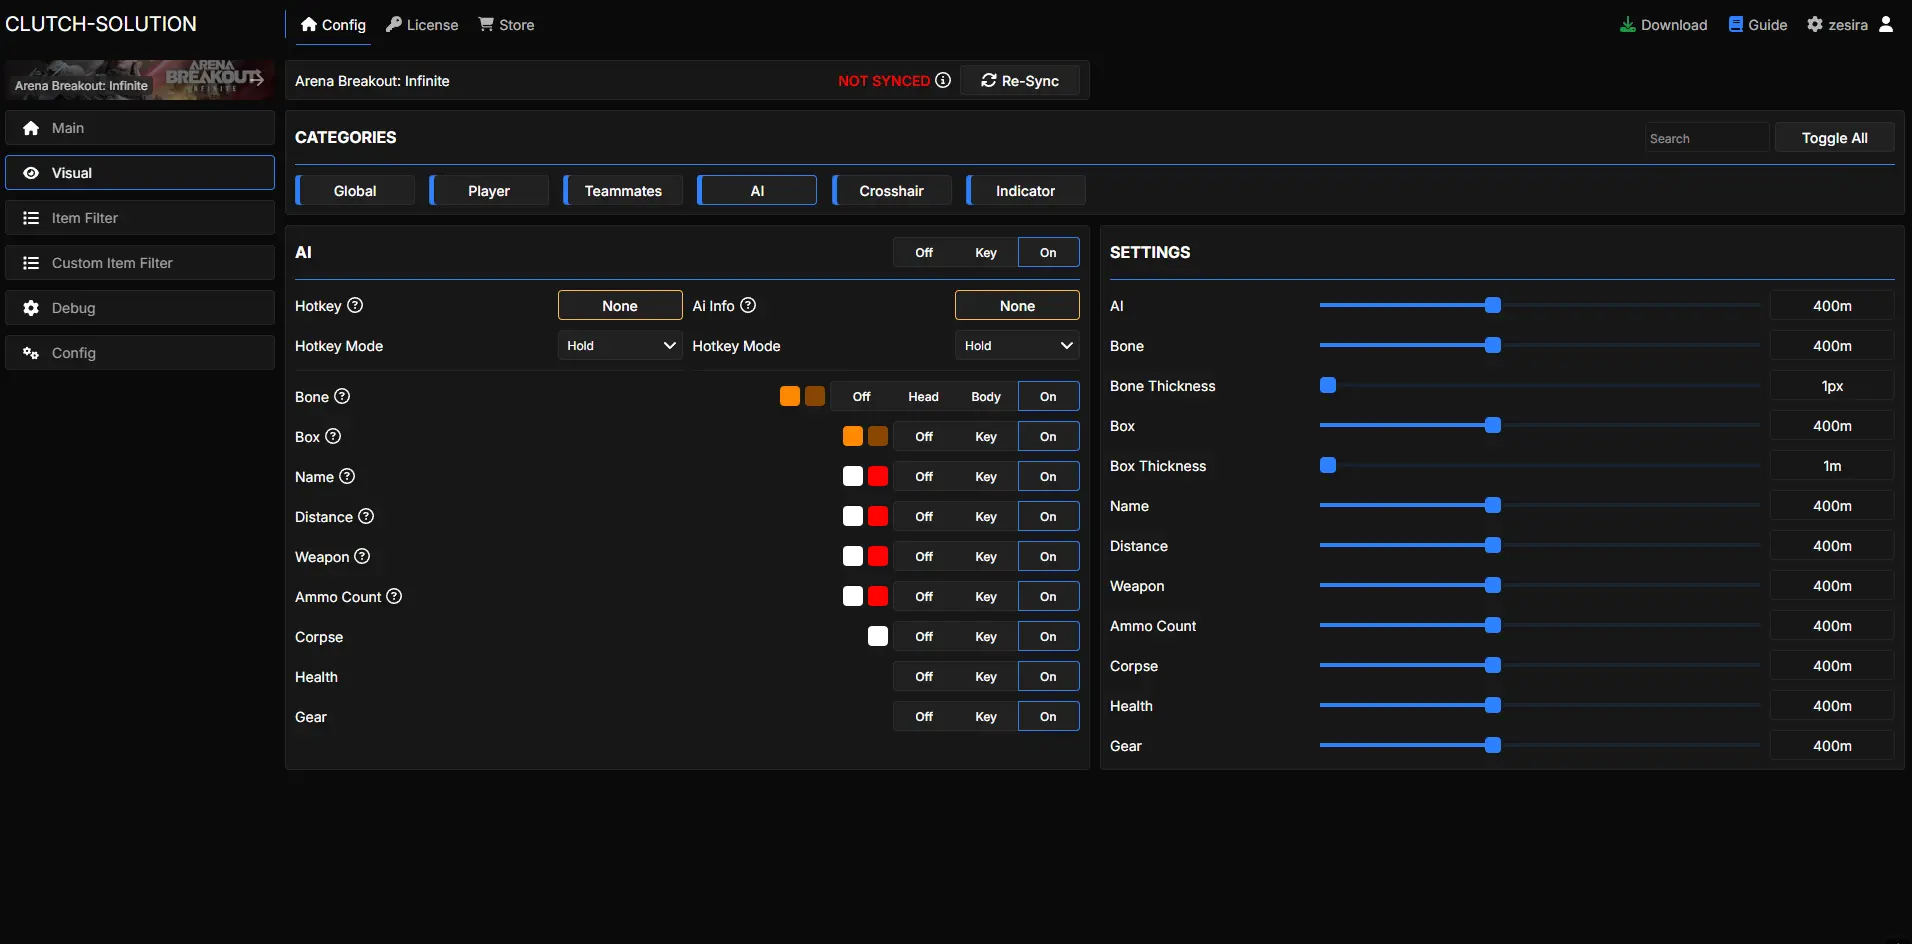Screen dimensions: 1912x944
Task: Click the help icon next to Ai Info
Action: (x=748, y=305)
